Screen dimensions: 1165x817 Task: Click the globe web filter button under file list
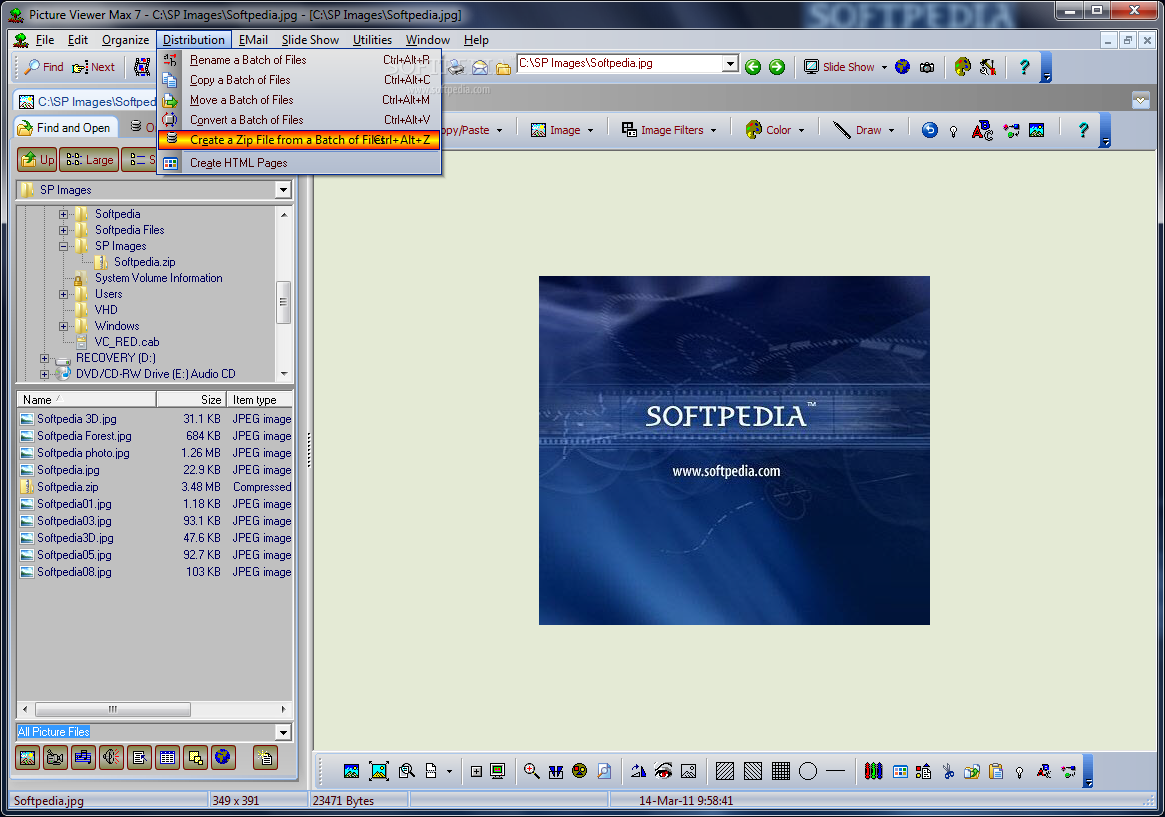[223, 758]
